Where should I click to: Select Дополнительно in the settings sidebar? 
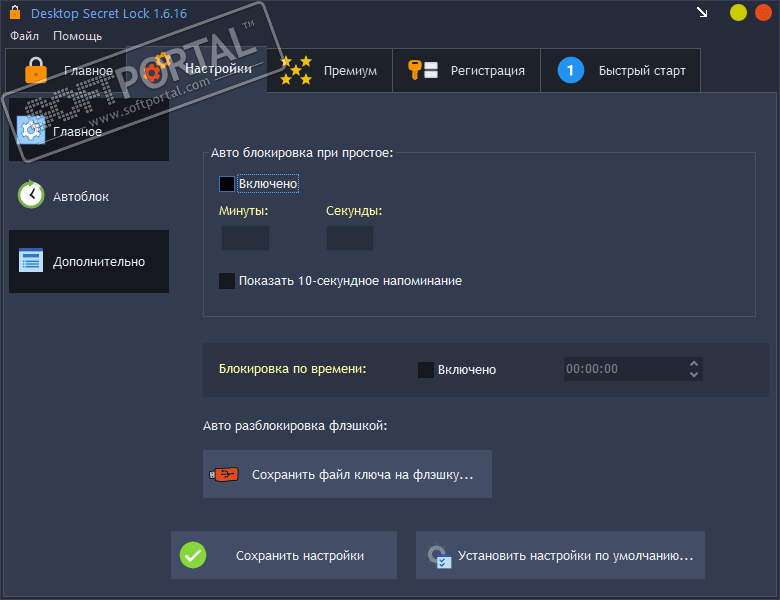coord(89,261)
